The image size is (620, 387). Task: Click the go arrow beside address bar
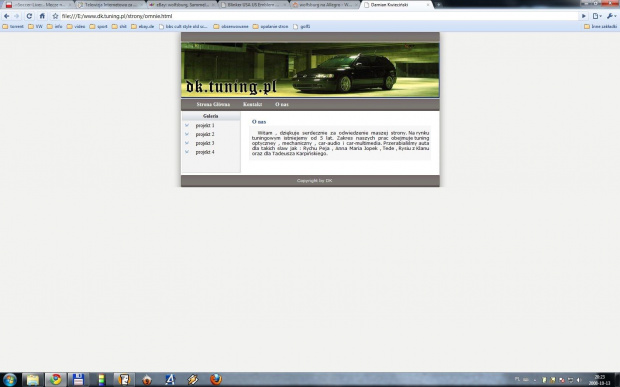click(584, 16)
